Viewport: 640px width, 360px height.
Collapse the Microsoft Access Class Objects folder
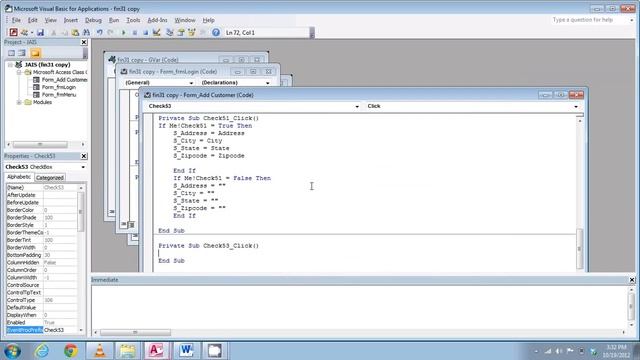[19, 72]
